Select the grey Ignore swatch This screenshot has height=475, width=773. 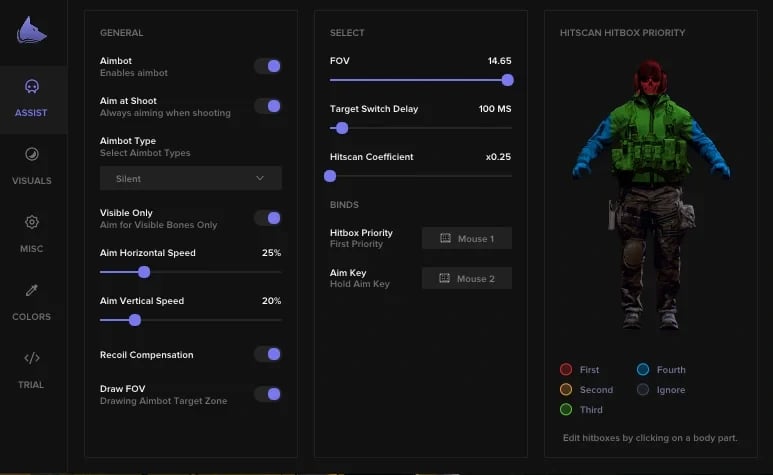(x=643, y=389)
